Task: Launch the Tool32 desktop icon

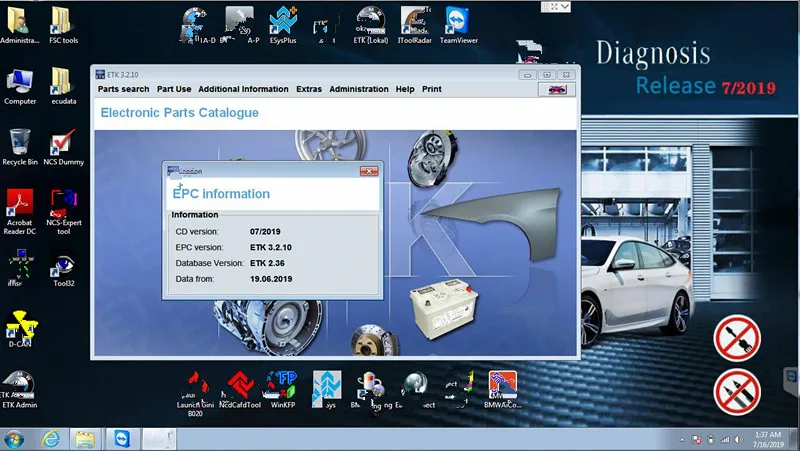Action: tap(63, 270)
